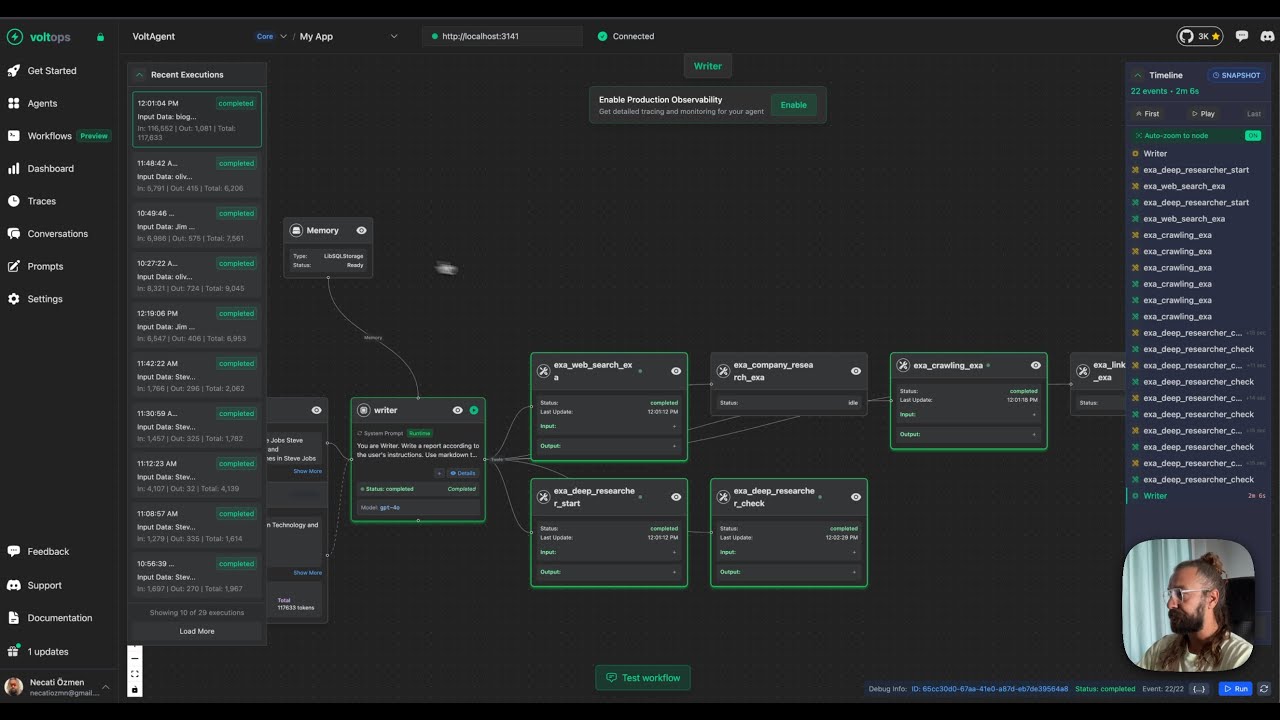Image resolution: width=1280 pixels, height=720 pixels.
Task: Click the tool icon on exa_crawling_exa node
Action: 903,366
